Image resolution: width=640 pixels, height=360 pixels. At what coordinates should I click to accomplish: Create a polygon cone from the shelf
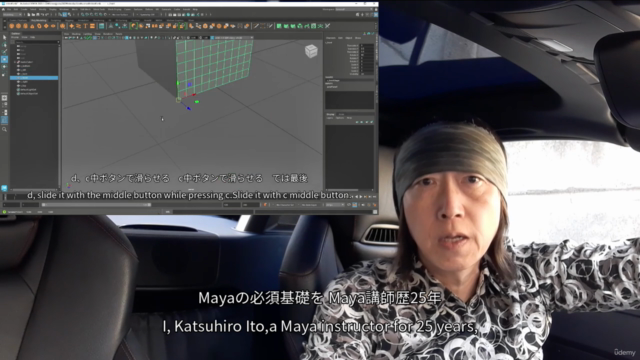point(32,26)
